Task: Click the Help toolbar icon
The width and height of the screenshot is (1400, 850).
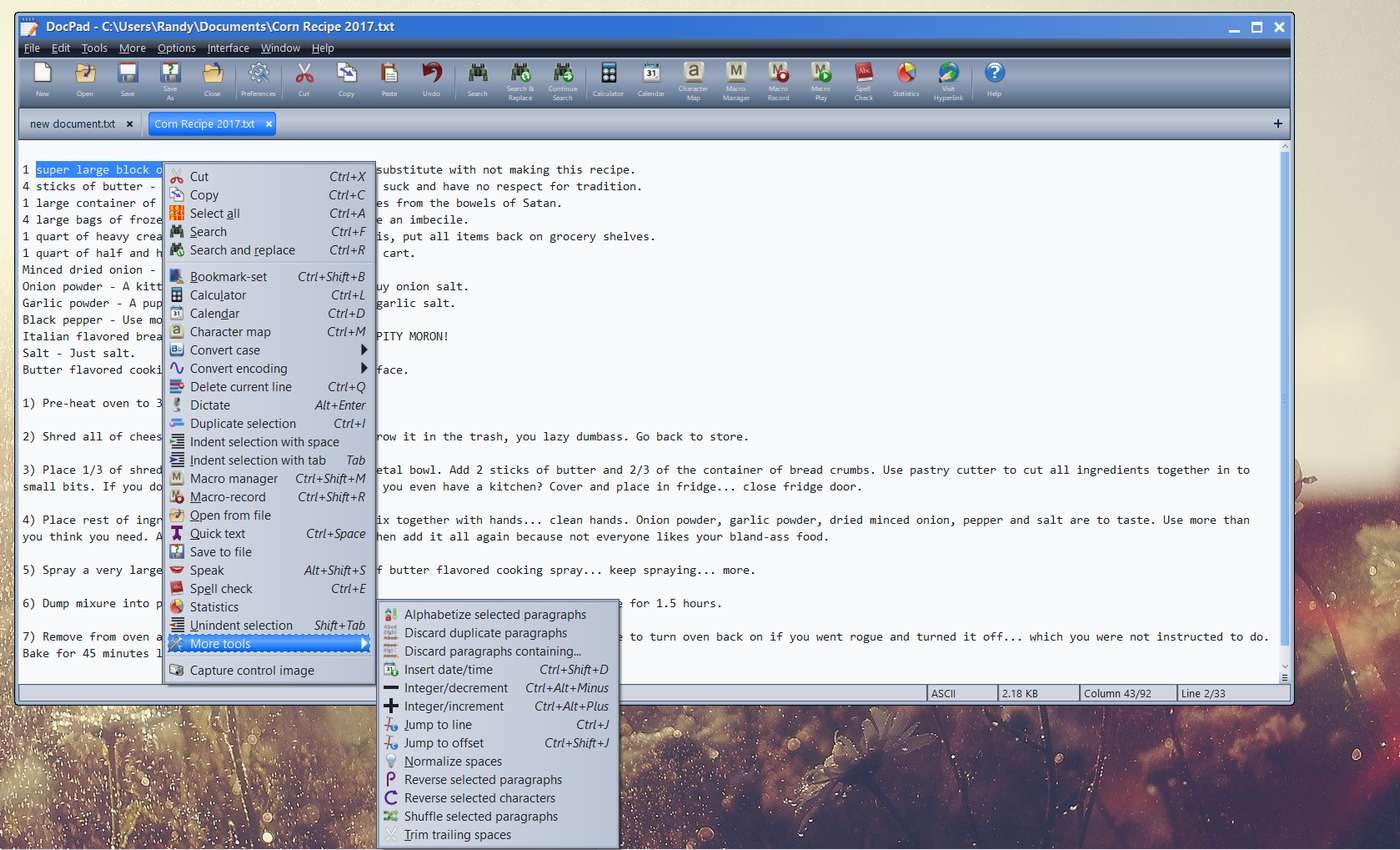Action: (994, 79)
